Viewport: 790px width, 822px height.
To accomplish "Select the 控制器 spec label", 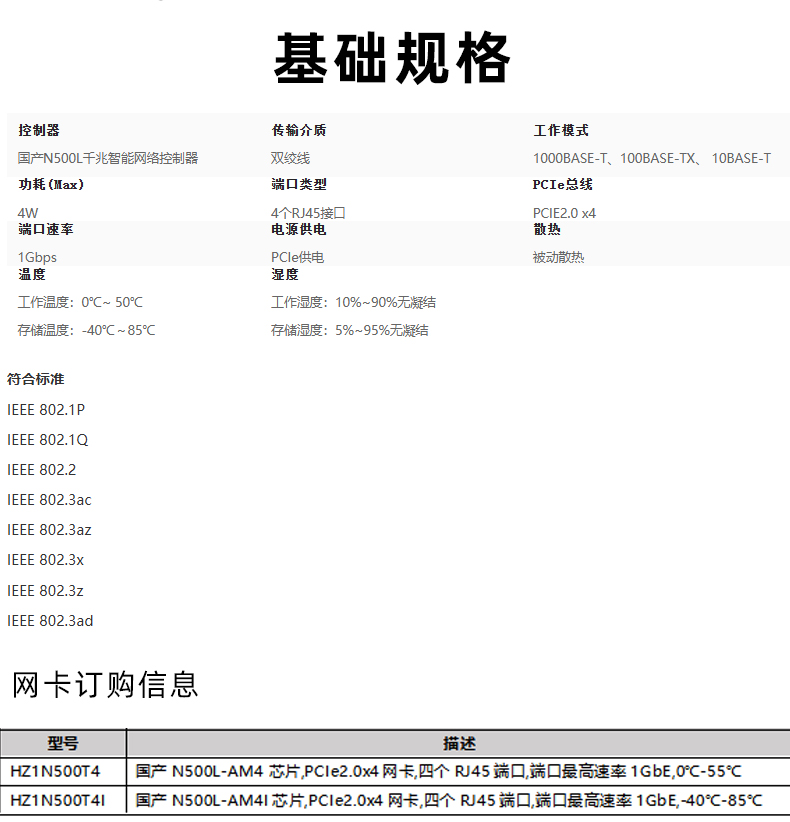I will [39, 130].
